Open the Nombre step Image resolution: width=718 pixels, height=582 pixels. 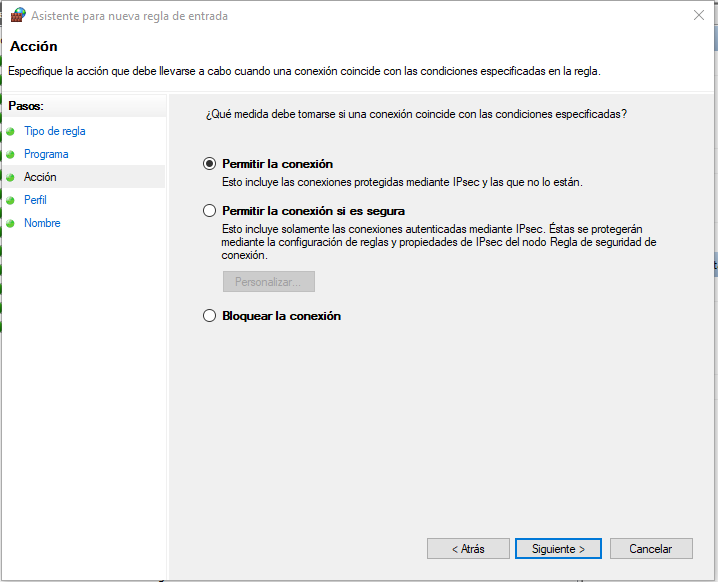coord(42,223)
